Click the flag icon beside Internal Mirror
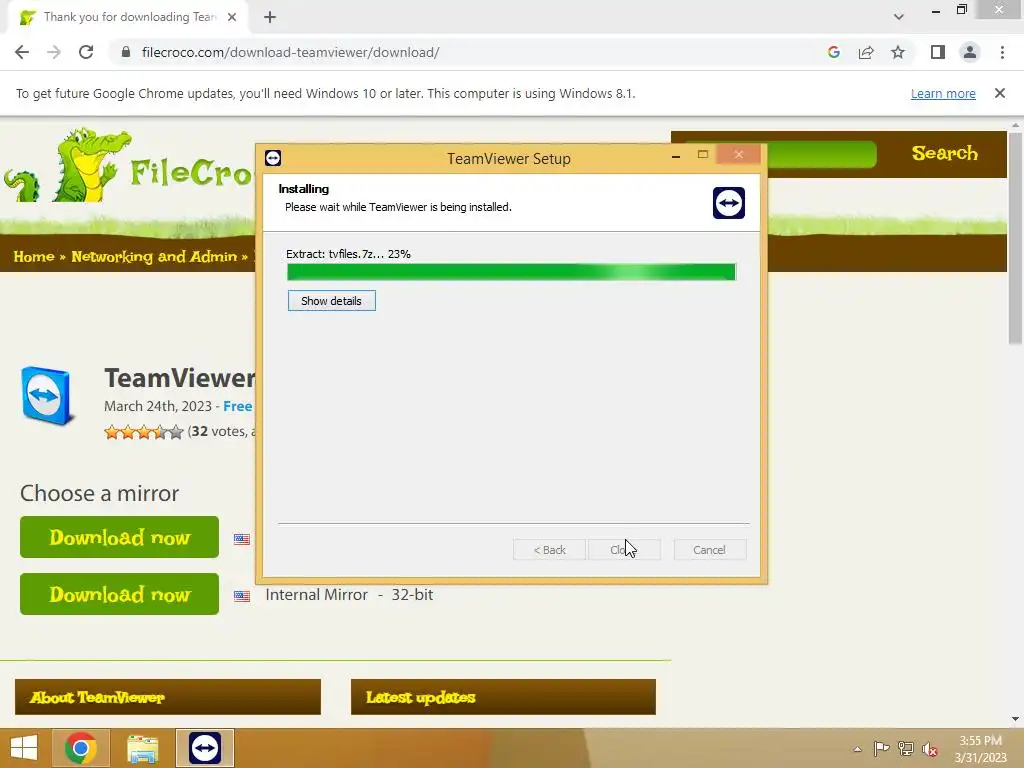Screen dimensions: 1024x768 (242, 596)
